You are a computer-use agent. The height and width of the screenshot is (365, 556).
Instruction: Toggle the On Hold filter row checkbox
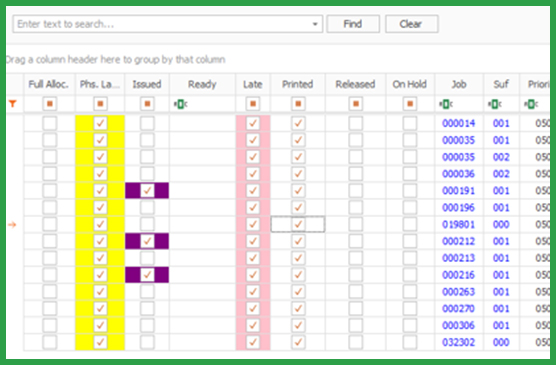[x=410, y=104]
